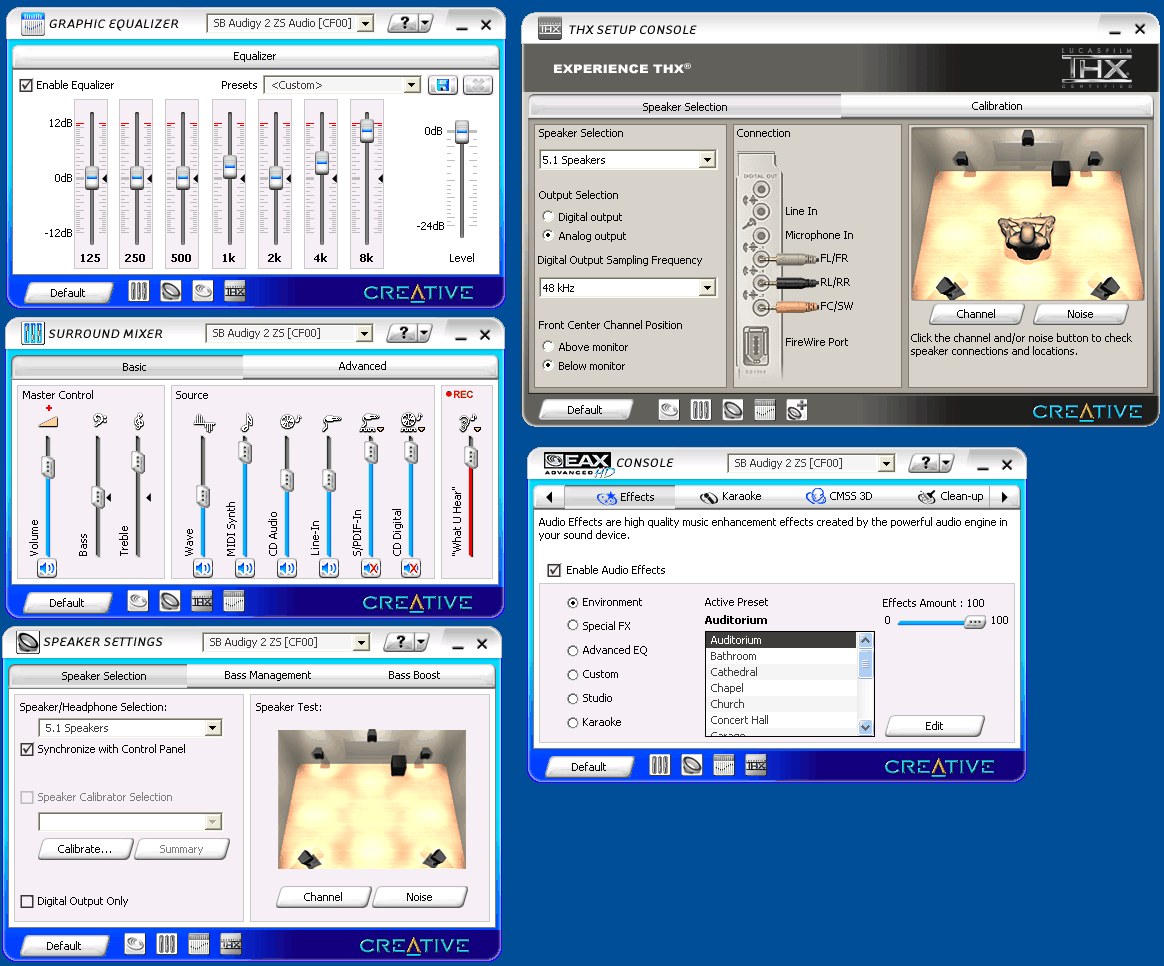The image size is (1164, 966).
Task: Open THX console from EAX Console toolbar
Action: [756, 765]
